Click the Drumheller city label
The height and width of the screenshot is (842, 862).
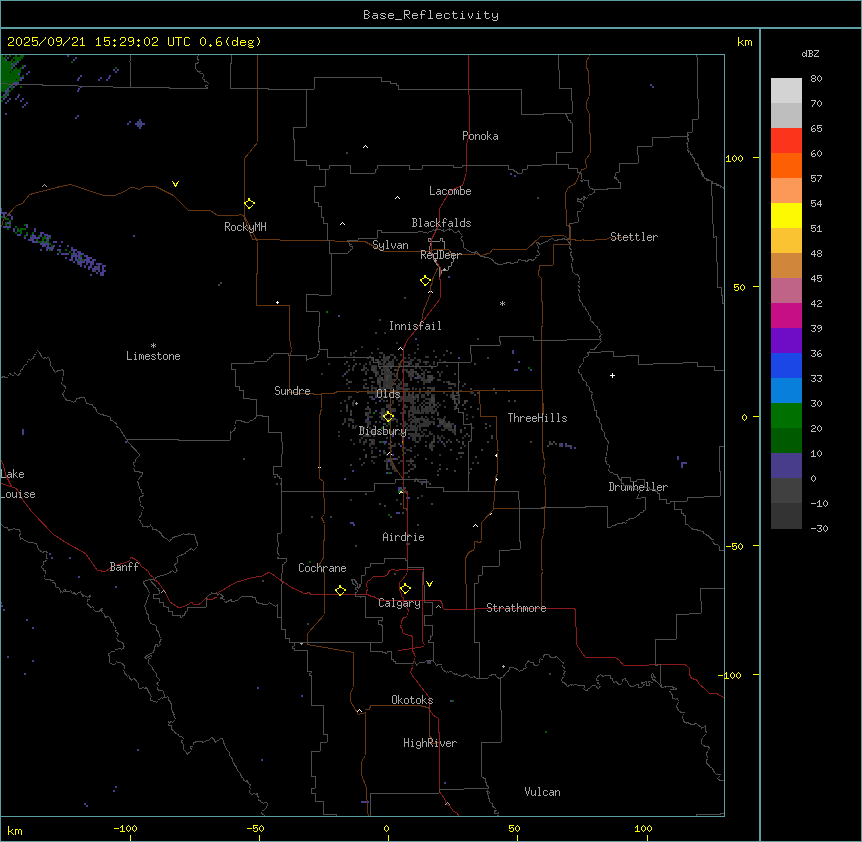tap(637, 487)
